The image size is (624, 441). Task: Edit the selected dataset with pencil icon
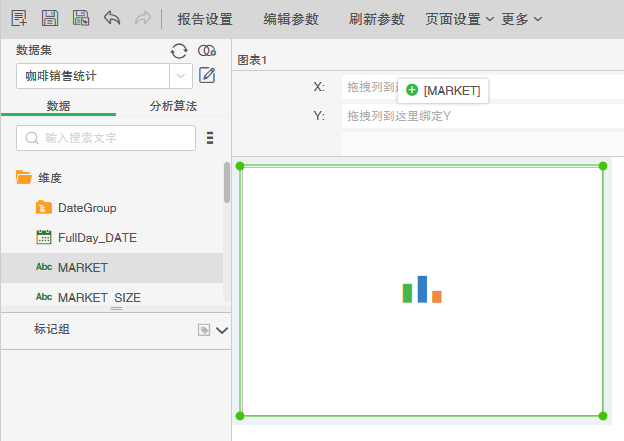(208, 75)
